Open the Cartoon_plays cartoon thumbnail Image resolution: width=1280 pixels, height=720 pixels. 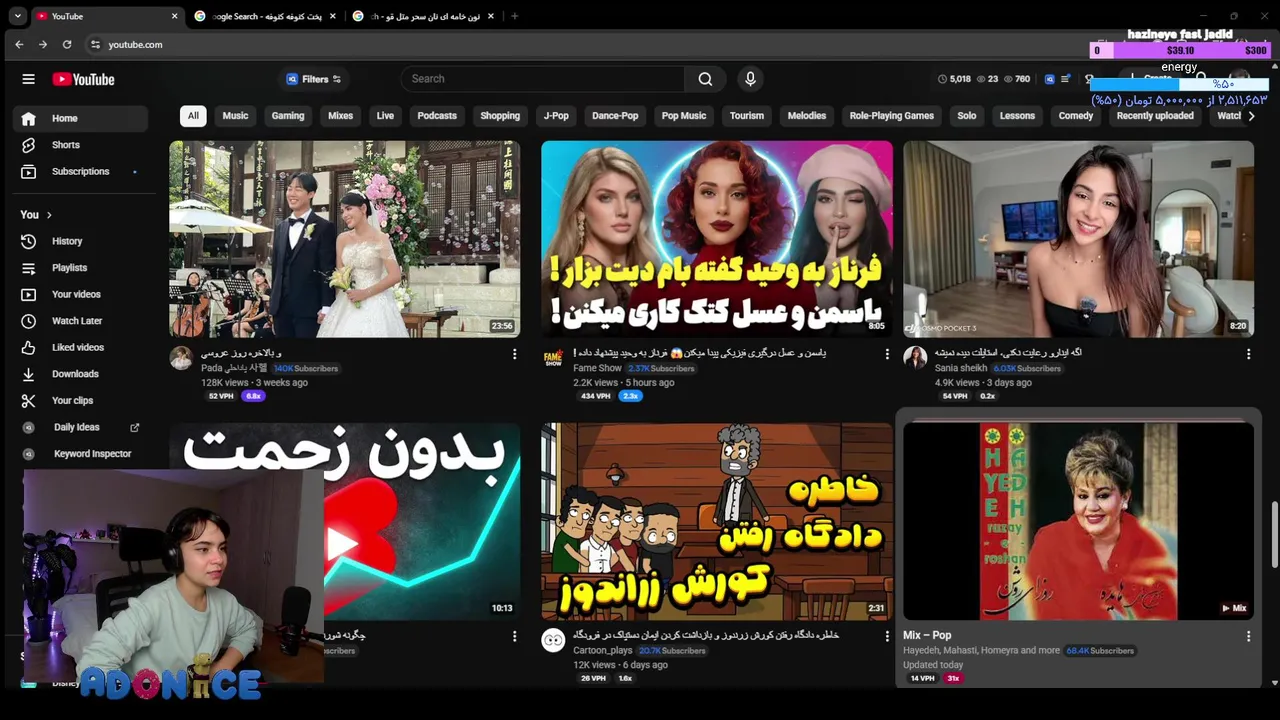[x=717, y=521]
